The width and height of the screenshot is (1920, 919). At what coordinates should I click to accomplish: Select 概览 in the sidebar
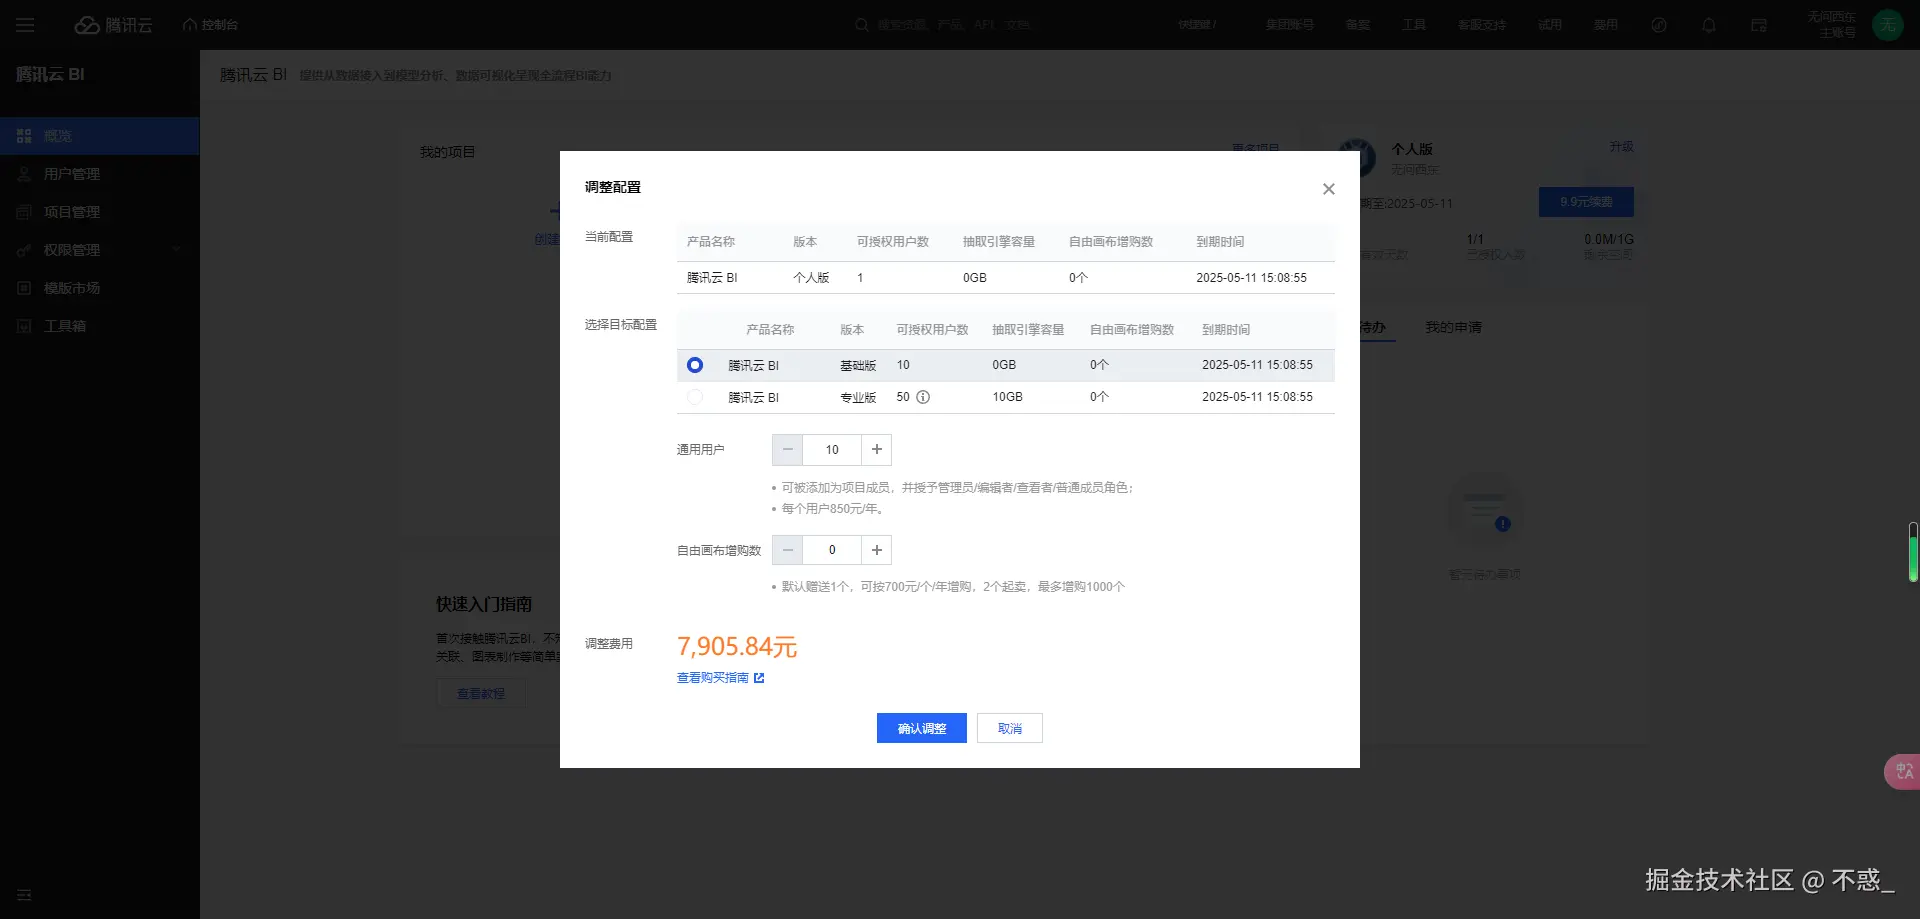click(100, 136)
